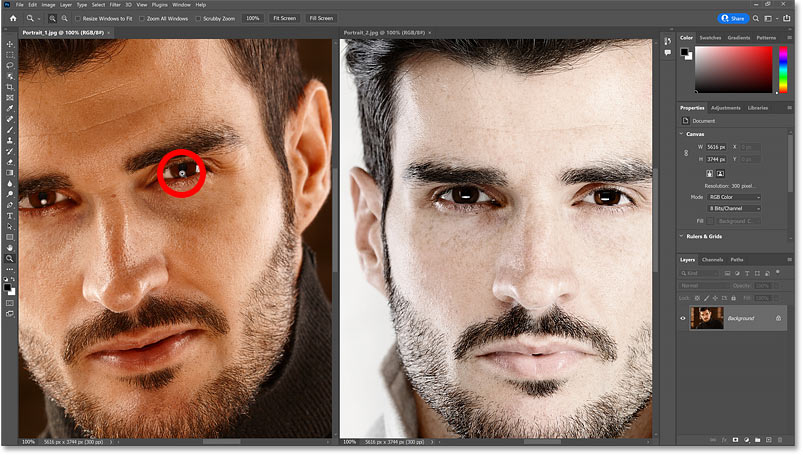Open the History panel icon
The width and height of the screenshot is (803, 455).
tap(667, 41)
